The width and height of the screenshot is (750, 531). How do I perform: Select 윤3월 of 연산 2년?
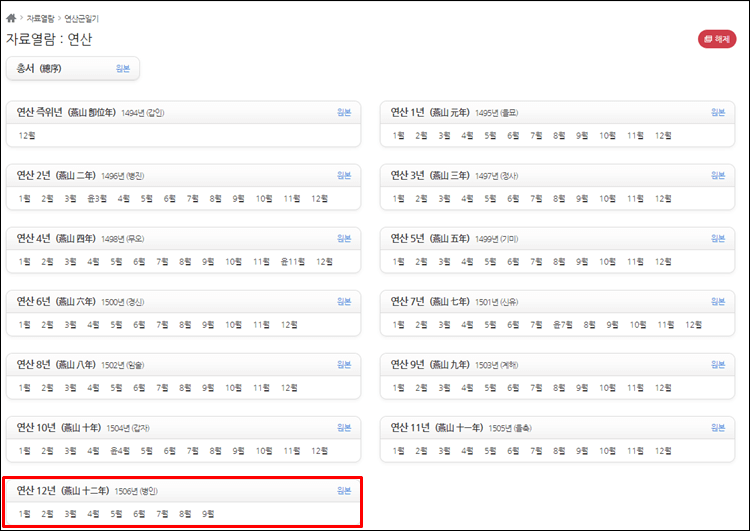[x=97, y=199]
